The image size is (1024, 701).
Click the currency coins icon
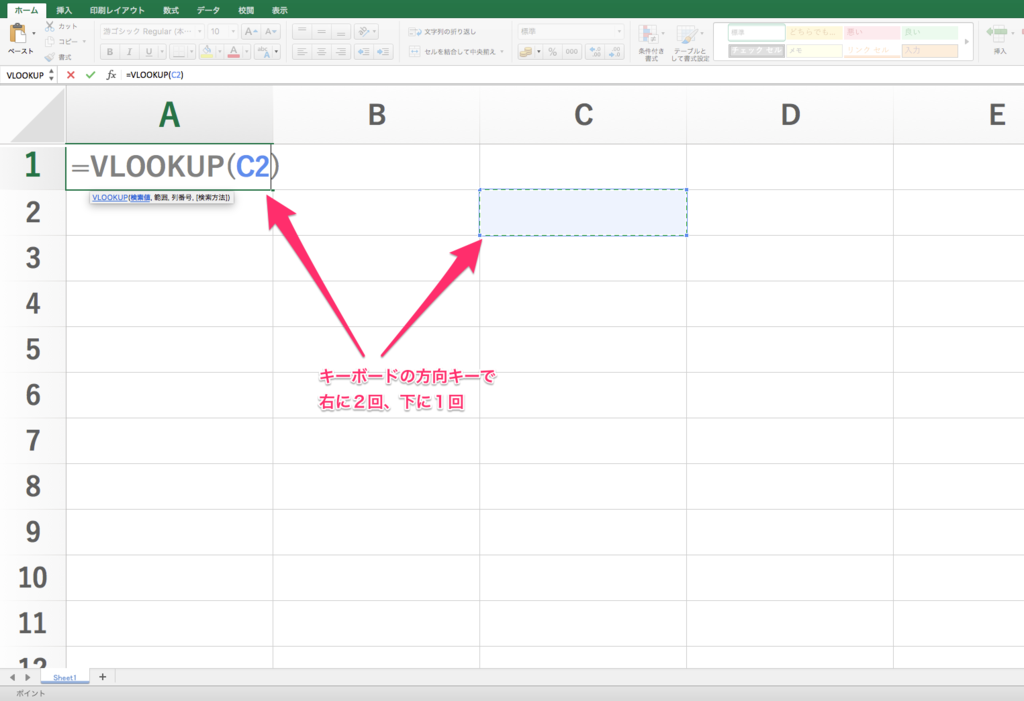526,52
